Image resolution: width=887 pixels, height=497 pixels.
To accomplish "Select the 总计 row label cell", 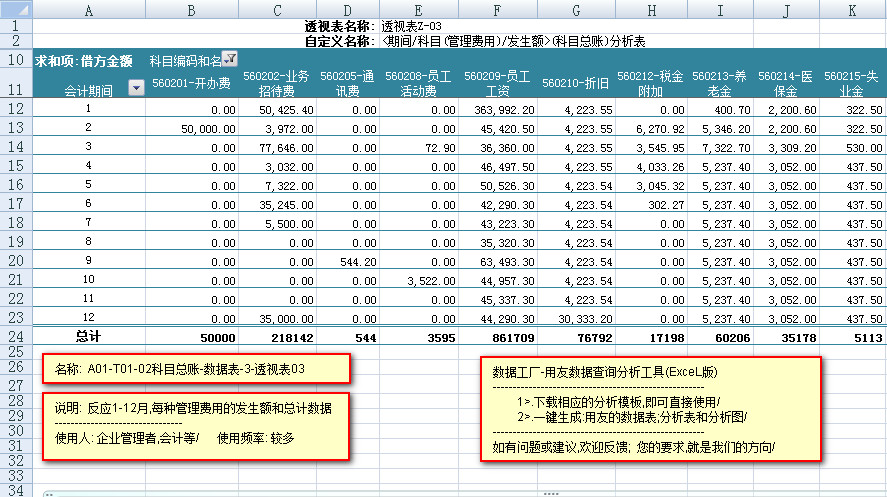I will (x=88, y=335).
